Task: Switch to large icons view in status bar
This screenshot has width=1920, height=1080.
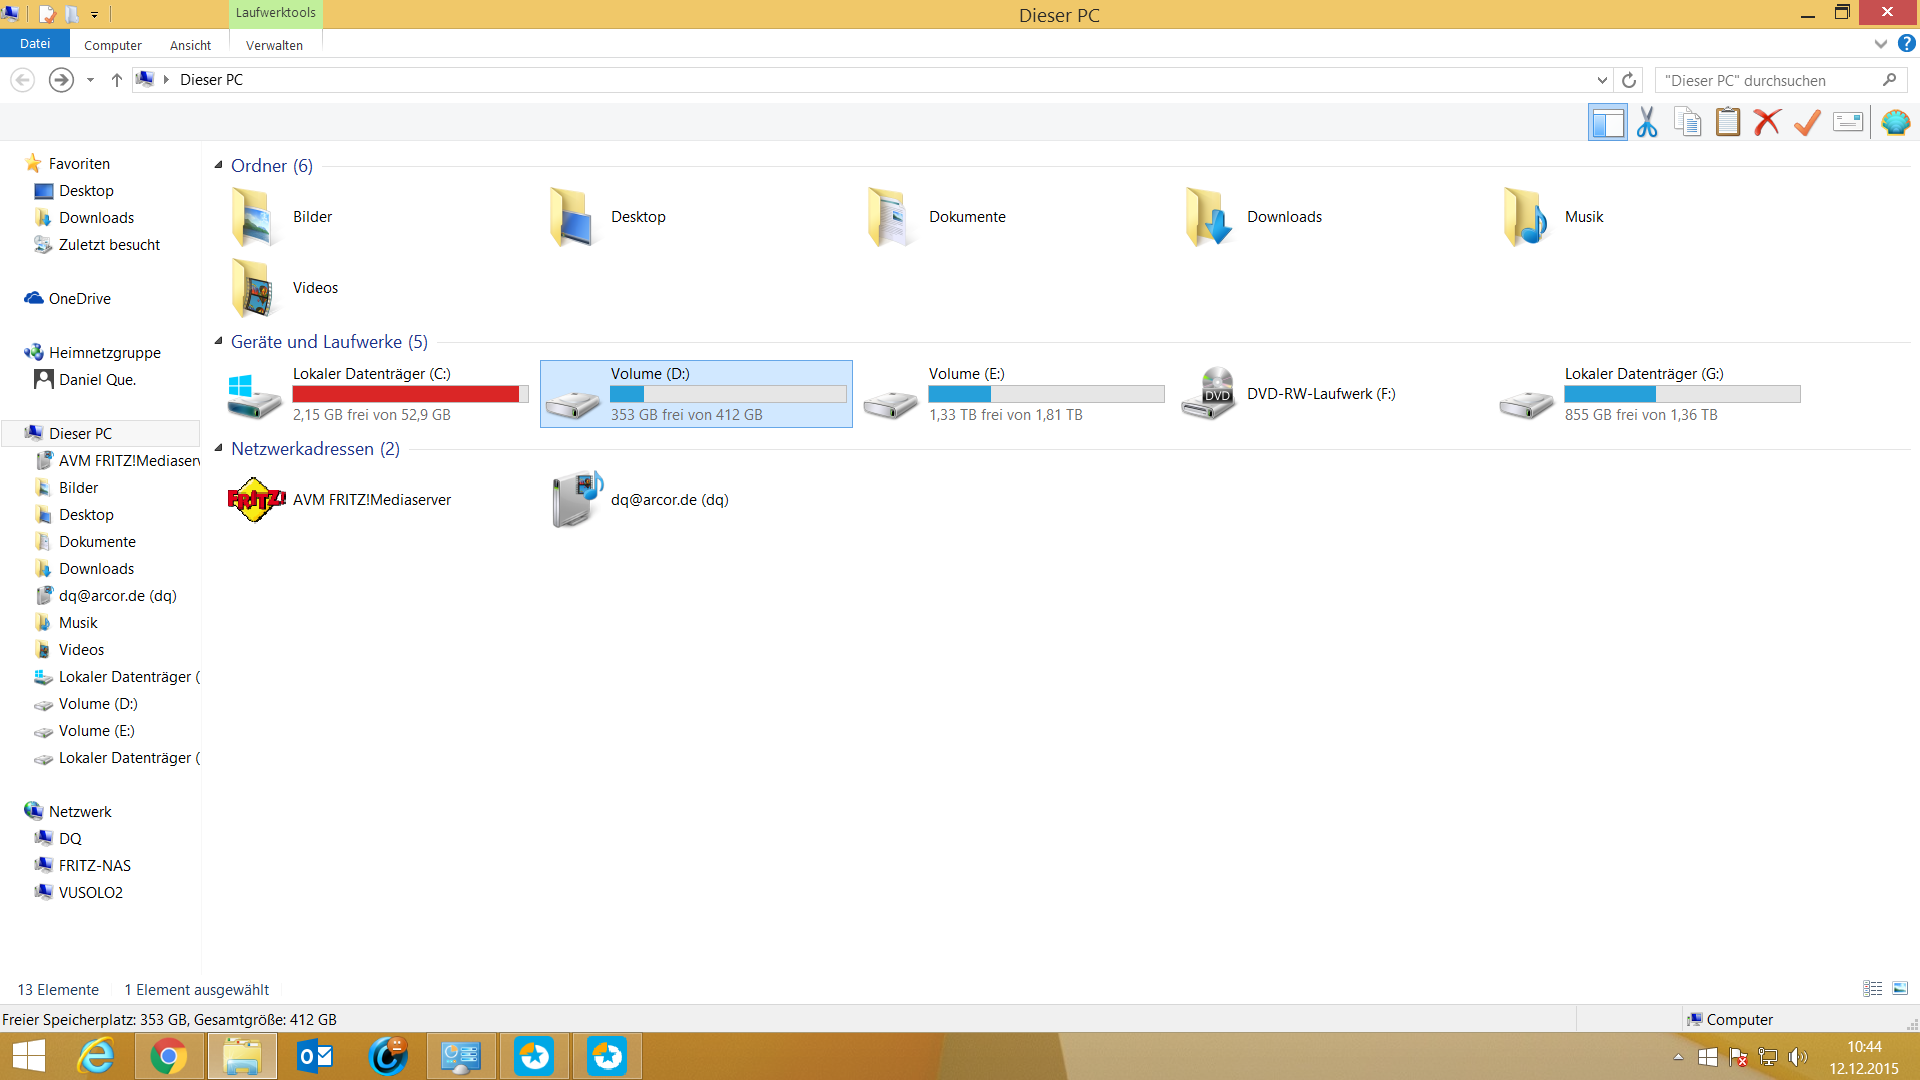Action: click(1900, 989)
